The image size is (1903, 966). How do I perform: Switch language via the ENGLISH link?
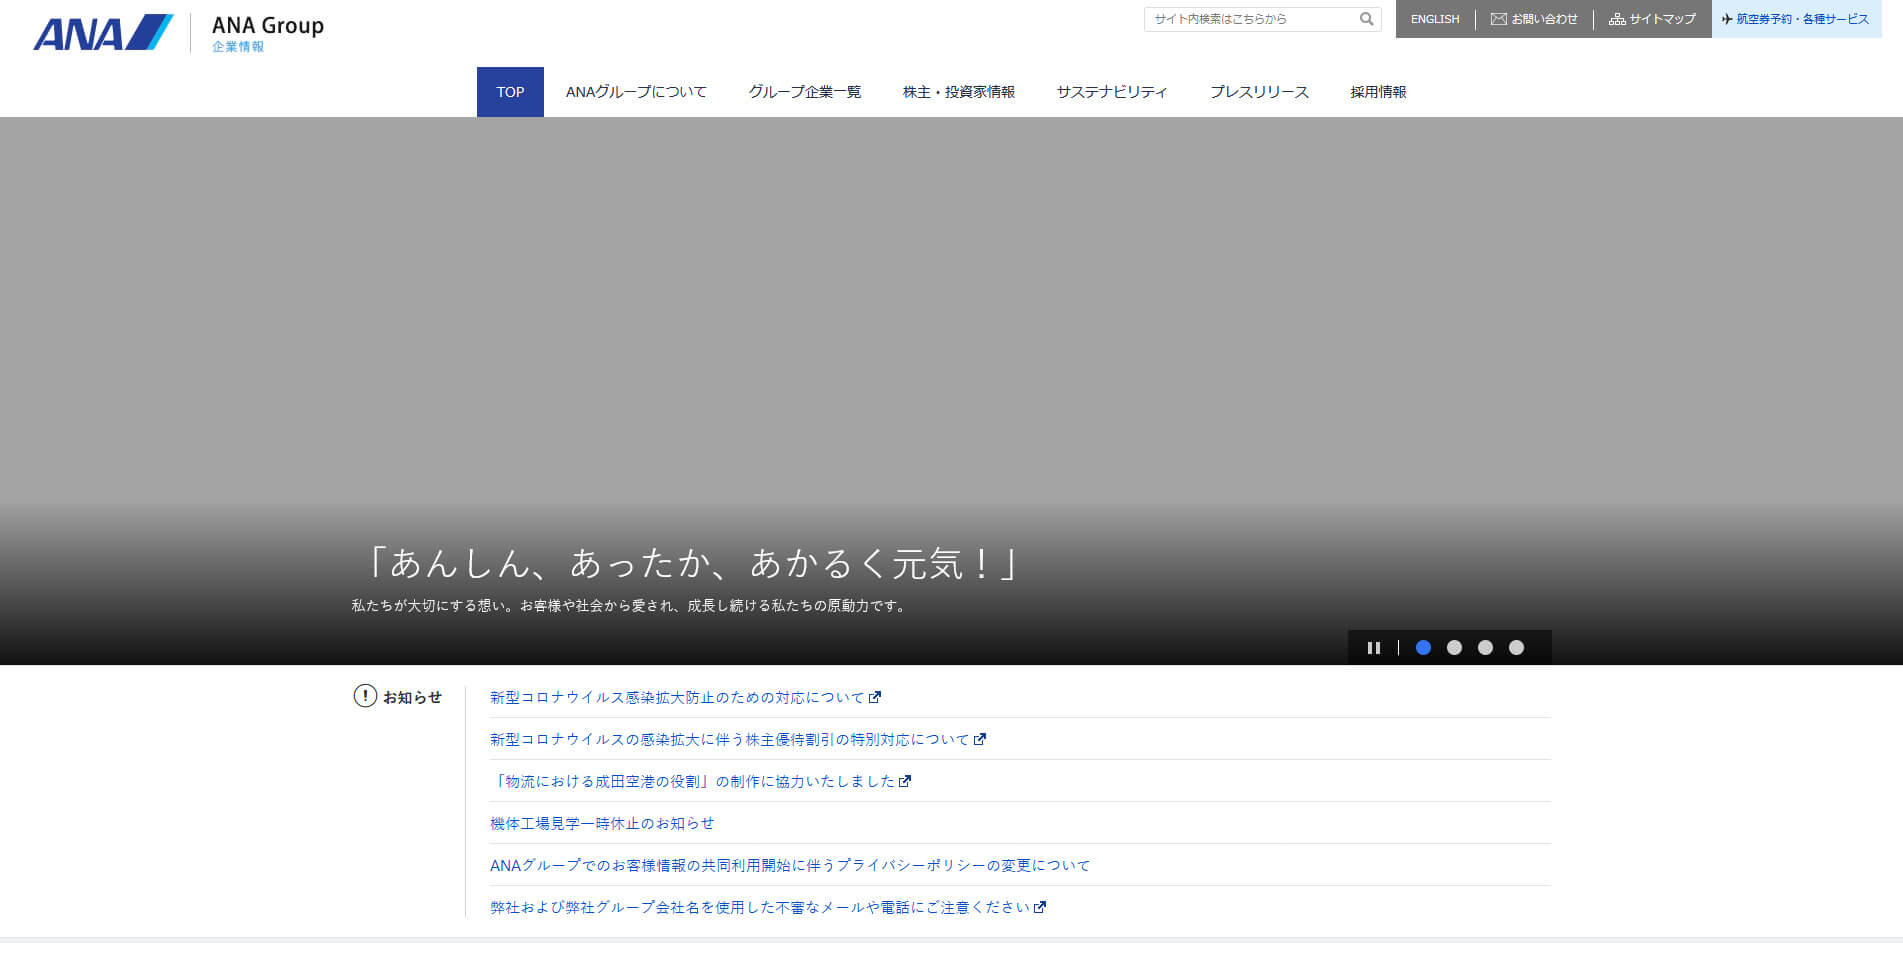coord(1435,19)
